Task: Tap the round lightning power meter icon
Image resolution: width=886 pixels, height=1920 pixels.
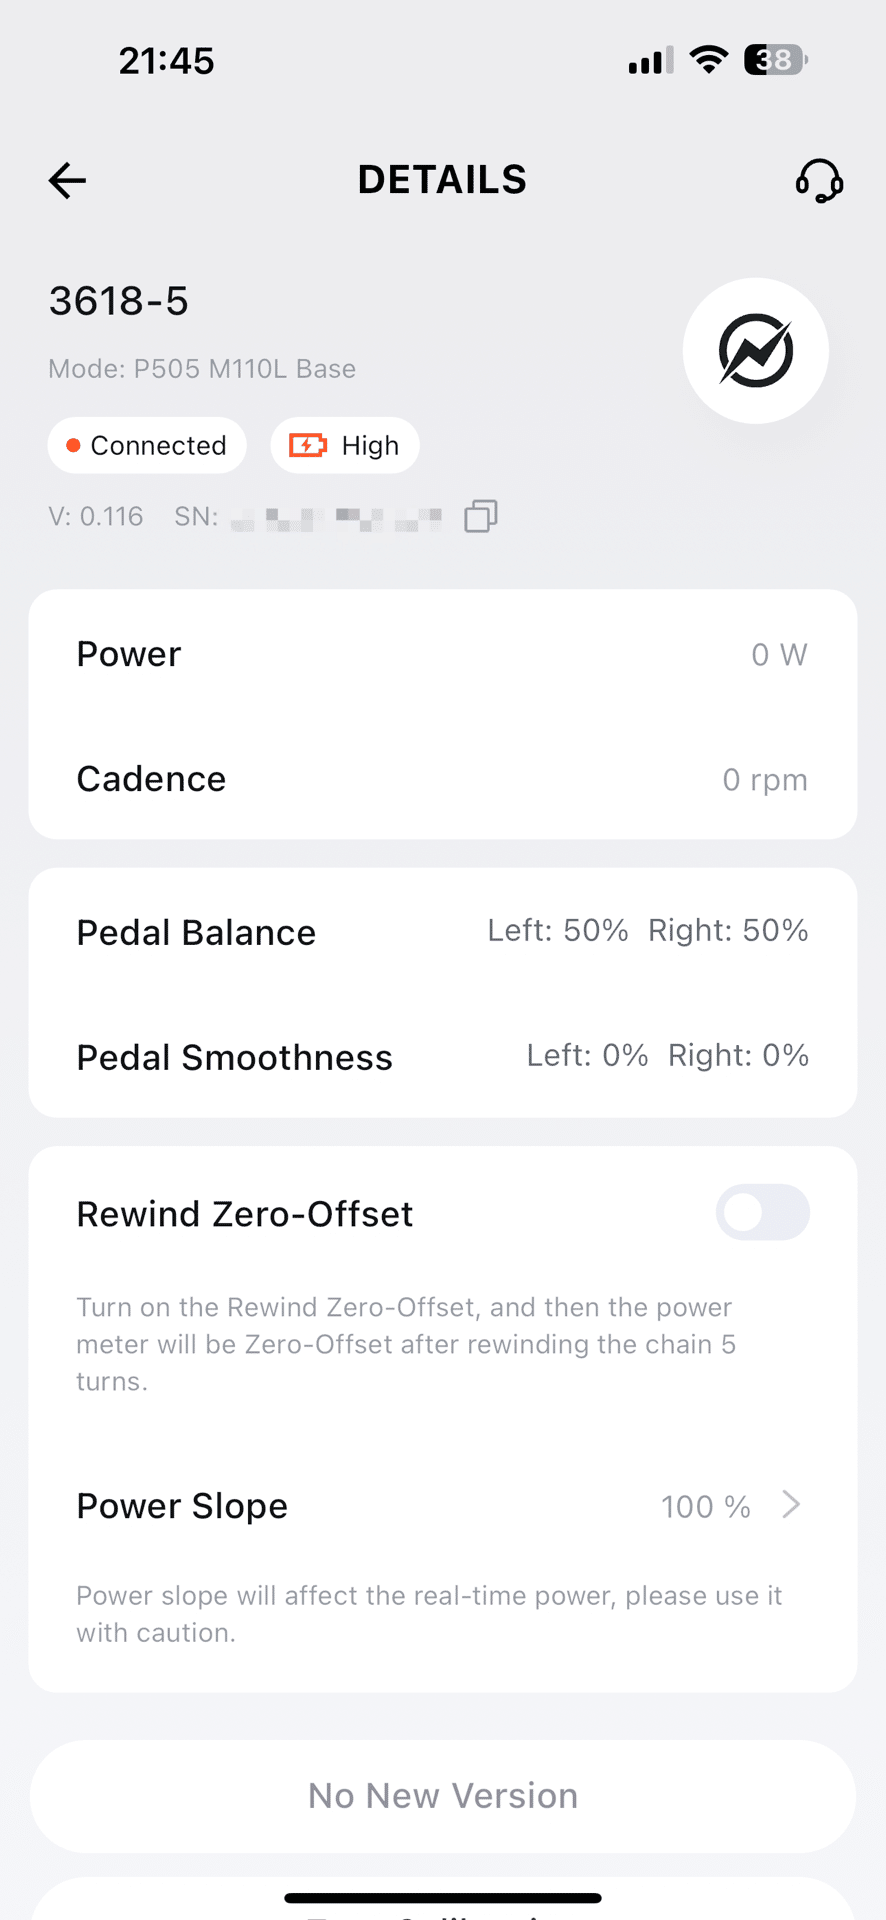Action: (755, 351)
